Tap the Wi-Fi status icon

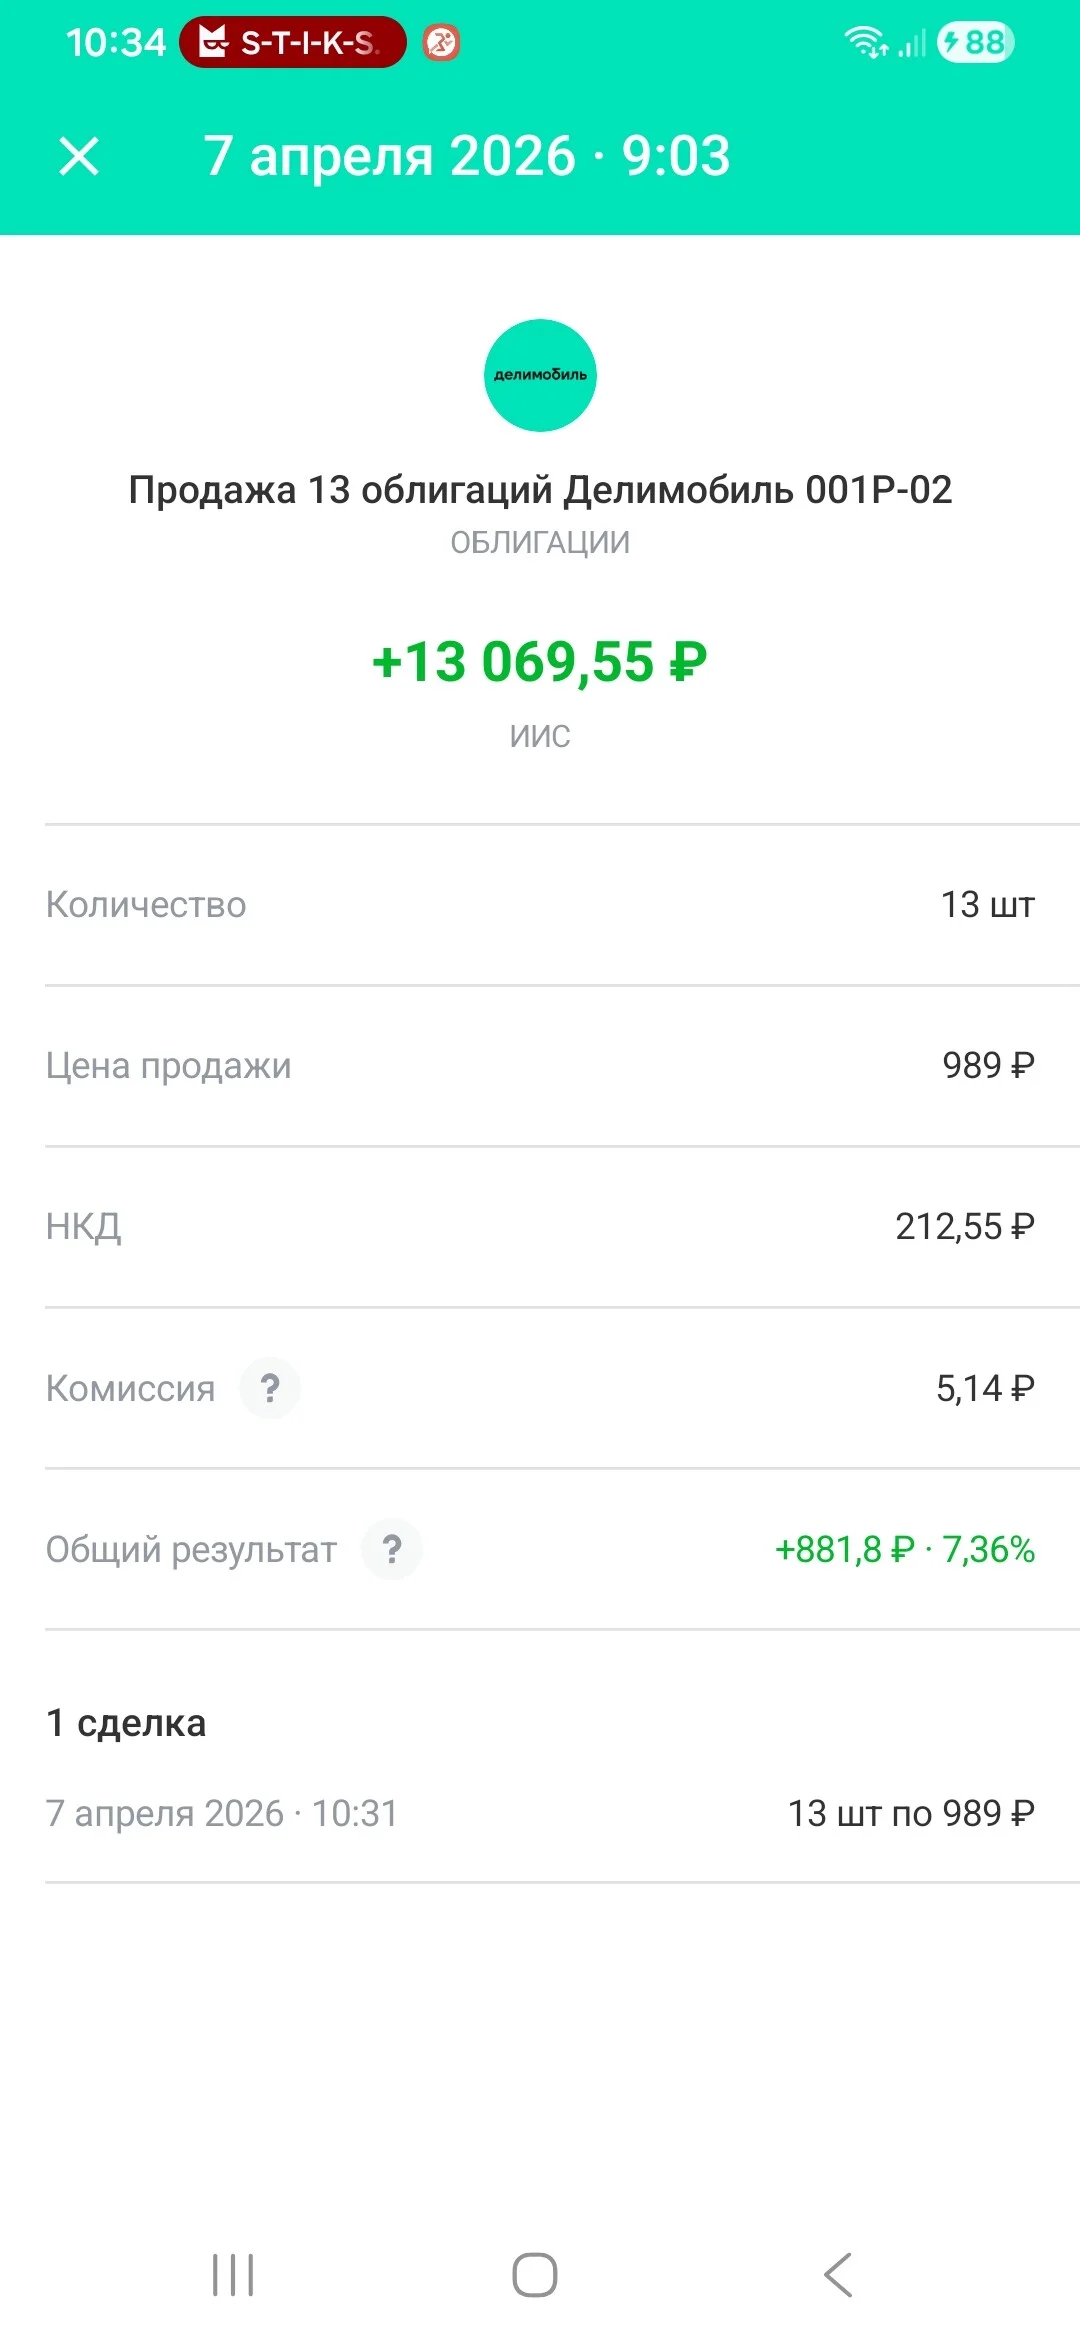coord(866,42)
